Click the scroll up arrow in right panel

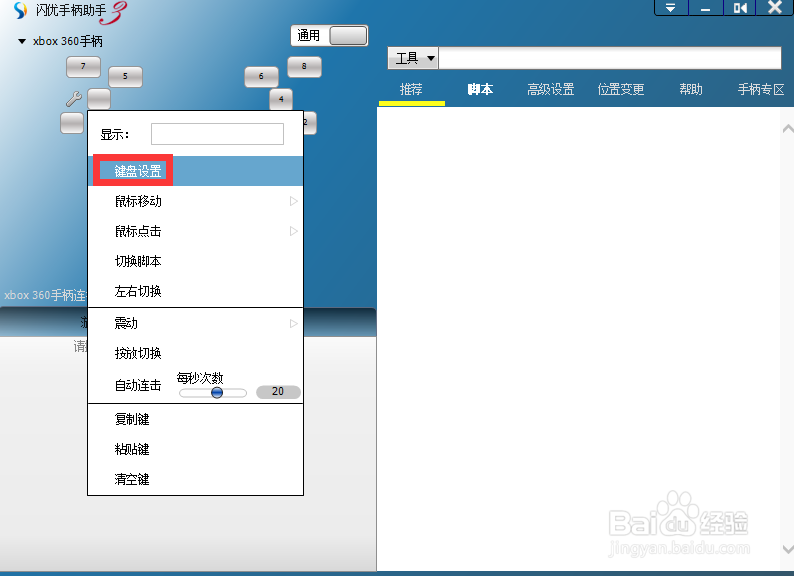pos(787,129)
